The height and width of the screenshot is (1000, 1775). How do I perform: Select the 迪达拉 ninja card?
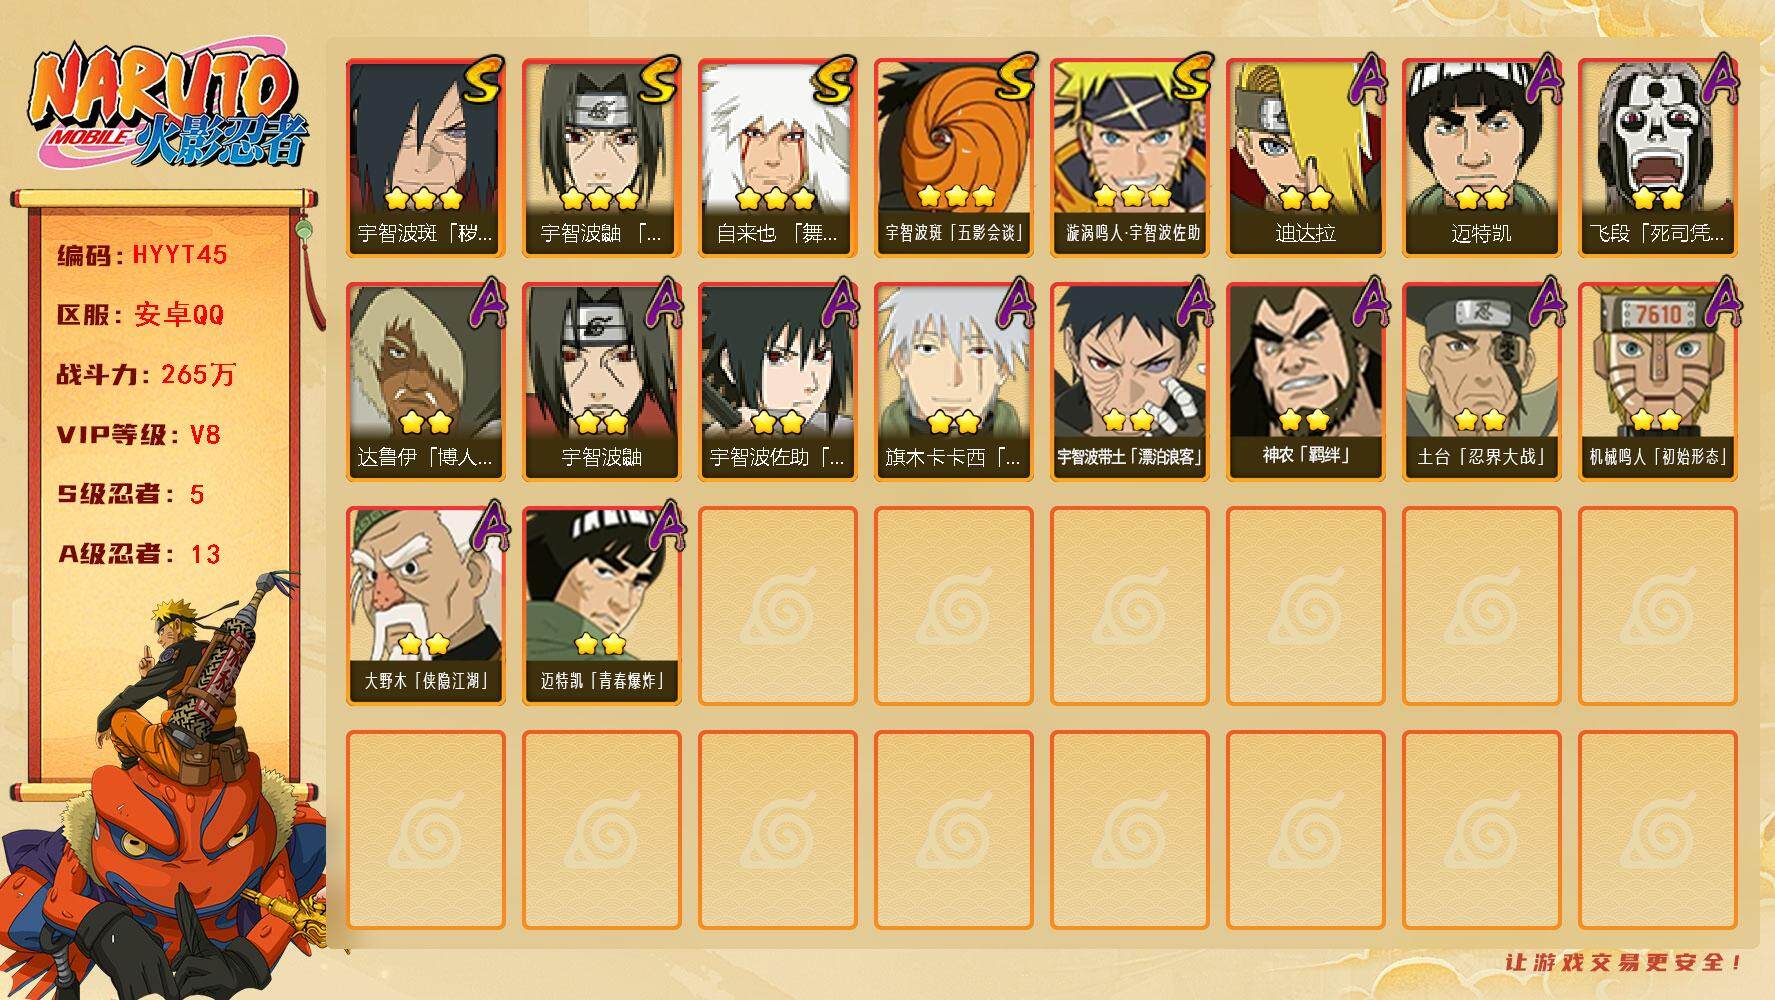(x=1305, y=158)
